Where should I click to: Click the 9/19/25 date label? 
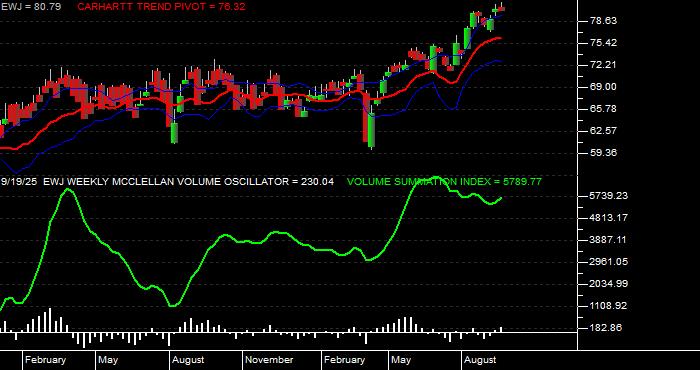coord(19,182)
